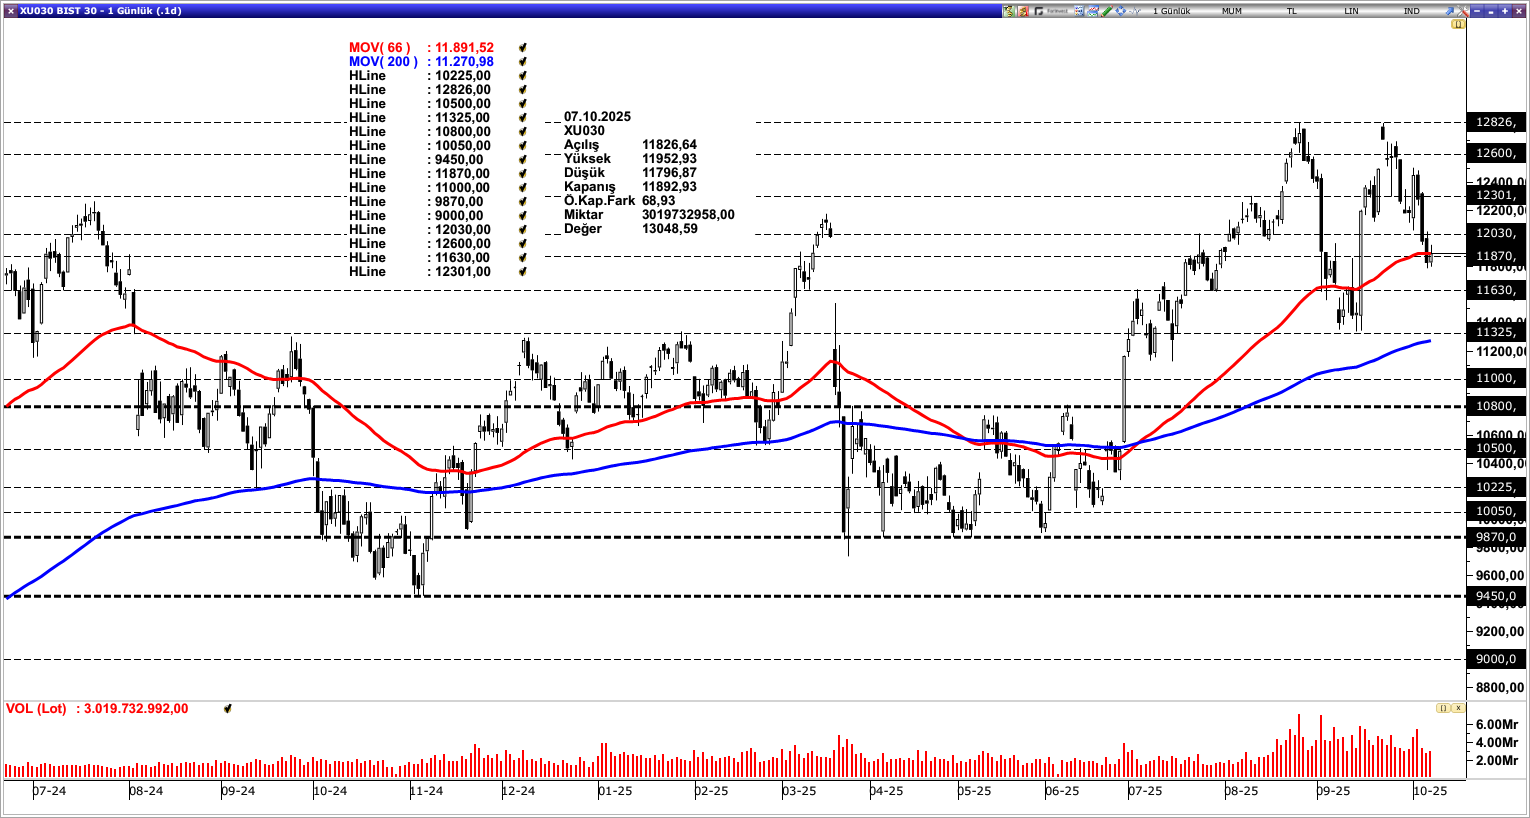Viewport: 1530px width, 818px height.
Task: Click the VOL (Lot) volume label
Action: [x=36, y=709]
